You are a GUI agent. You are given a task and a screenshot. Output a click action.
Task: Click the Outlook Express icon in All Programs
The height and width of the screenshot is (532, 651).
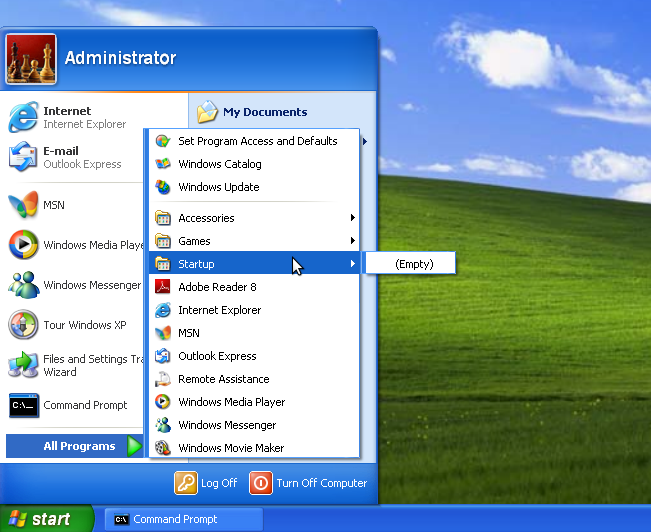(x=163, y=356)
